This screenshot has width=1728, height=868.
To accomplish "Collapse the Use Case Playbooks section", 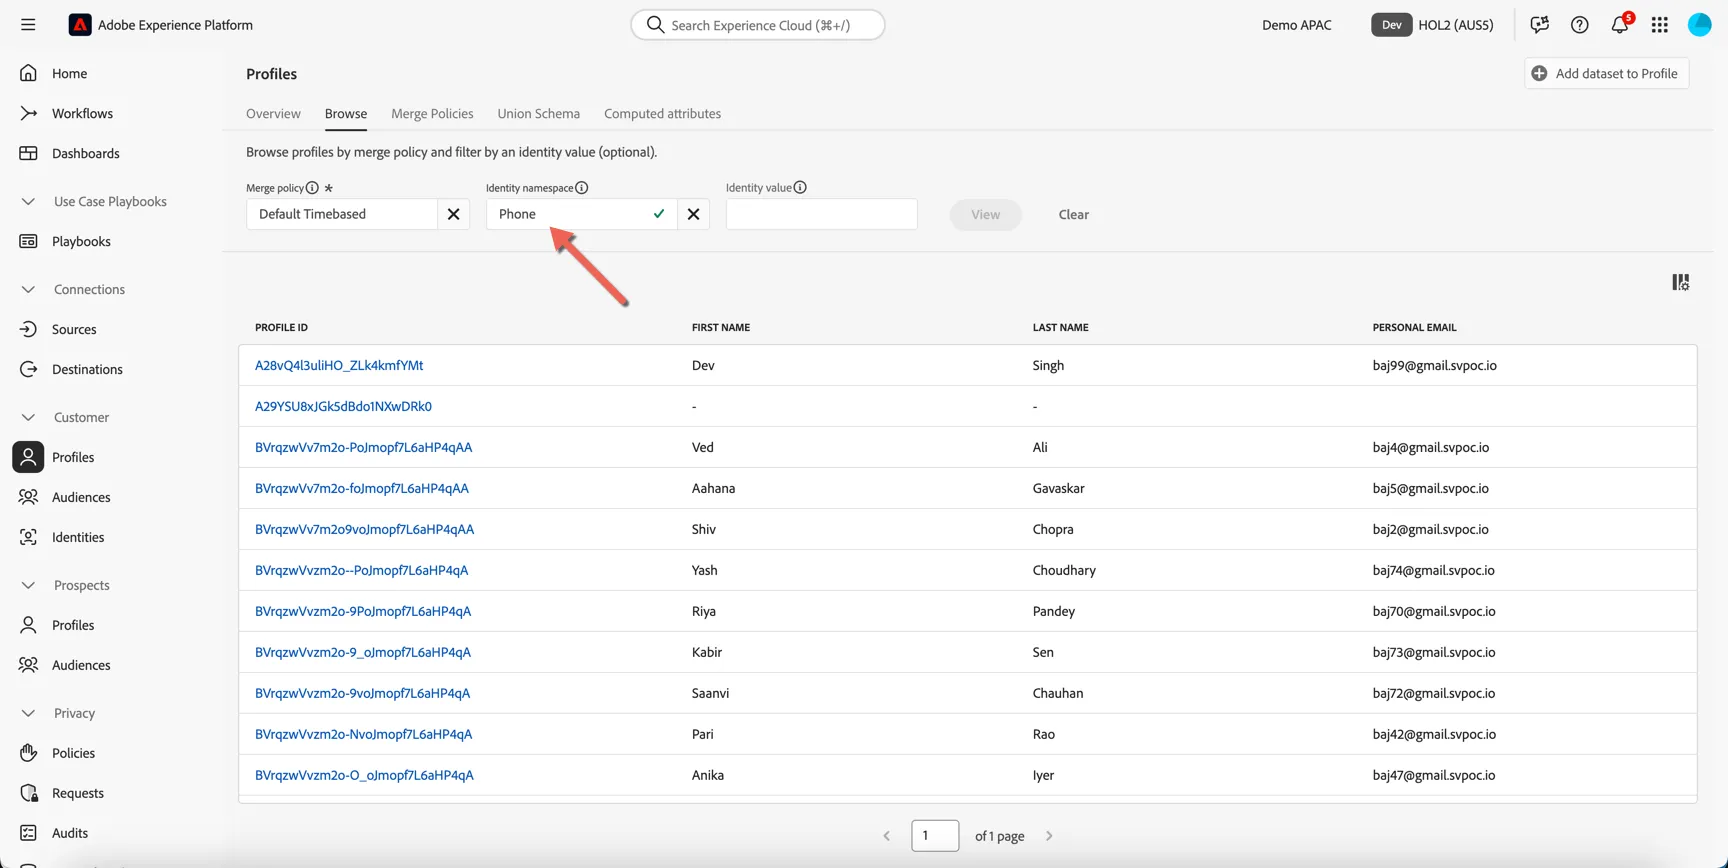I will pyautogui.click(x=28, y=201).
